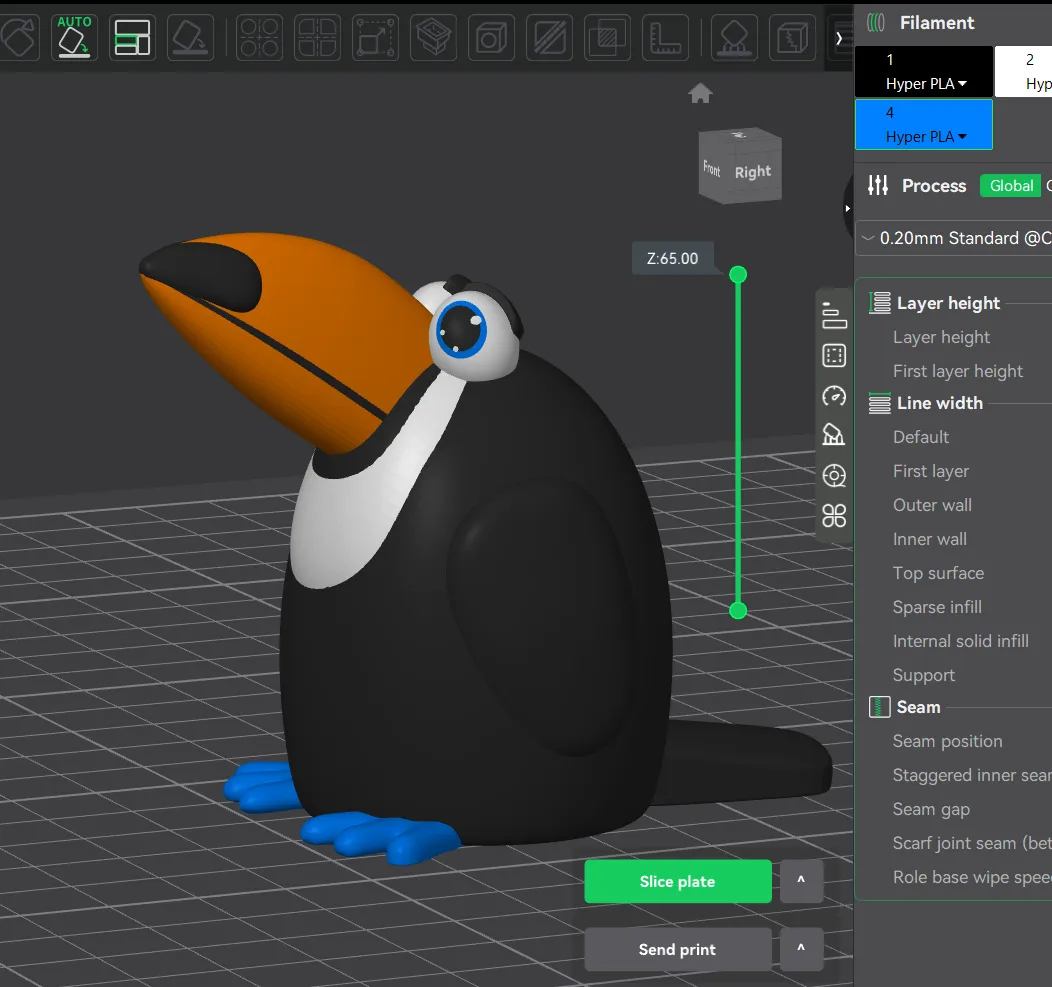Click the Arrange layout toolbar icon
This screenshot has height=987, width=1052.
pyautogui.click(x=132, y=37)
